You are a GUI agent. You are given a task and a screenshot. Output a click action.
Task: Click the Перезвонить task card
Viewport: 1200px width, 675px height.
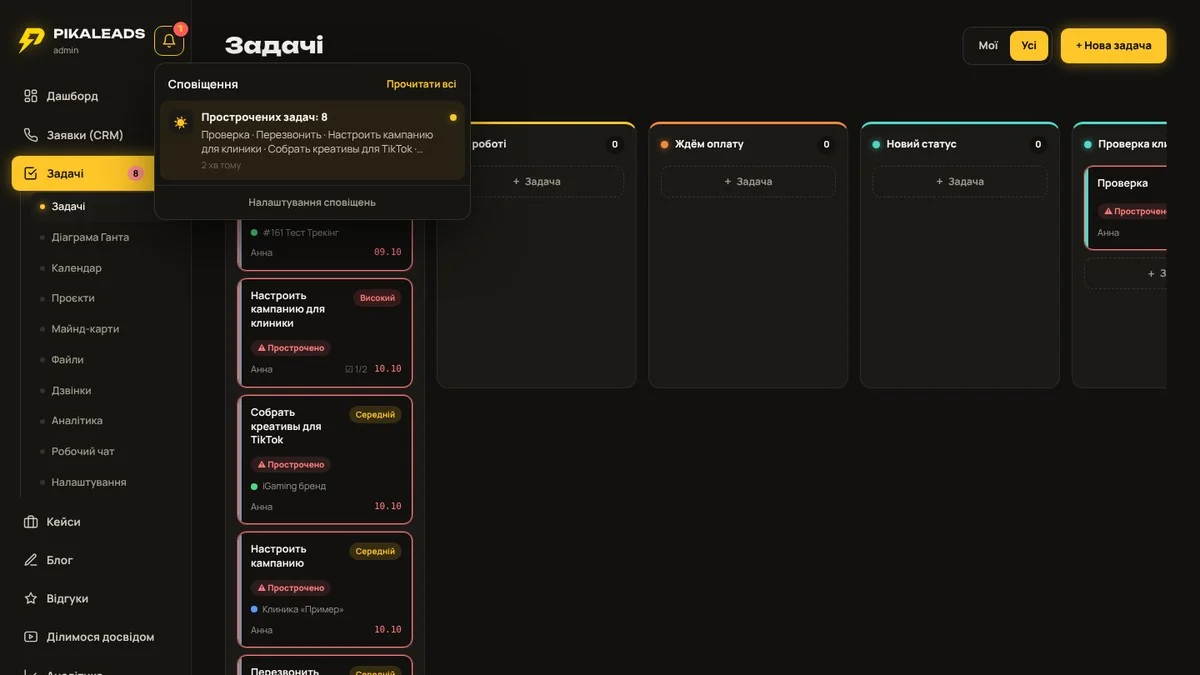[x=325, y=665]
